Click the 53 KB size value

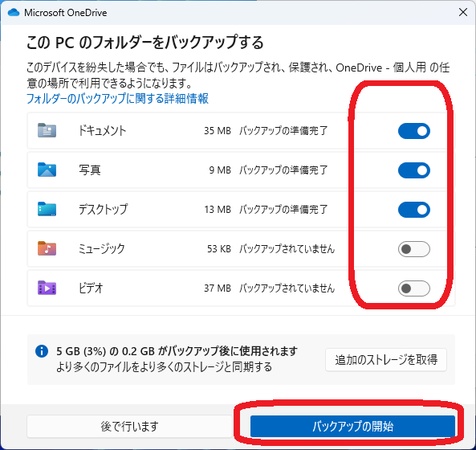[219, 249]
